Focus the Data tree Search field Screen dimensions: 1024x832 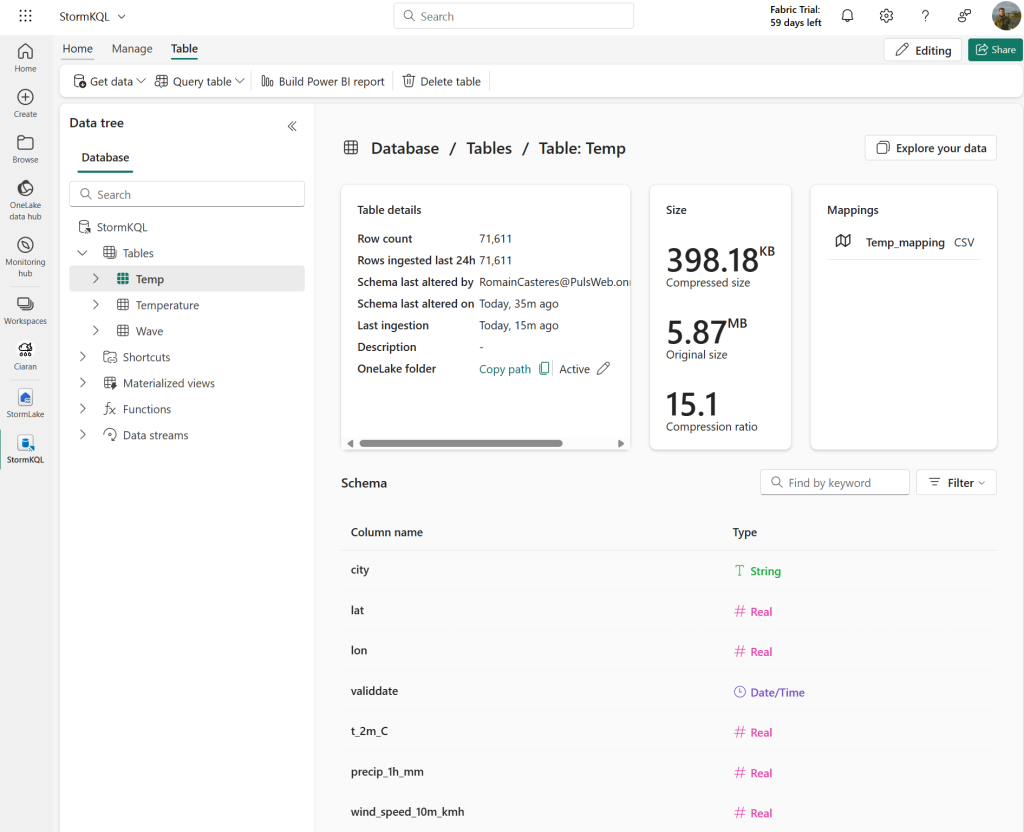tap(187, 194)
